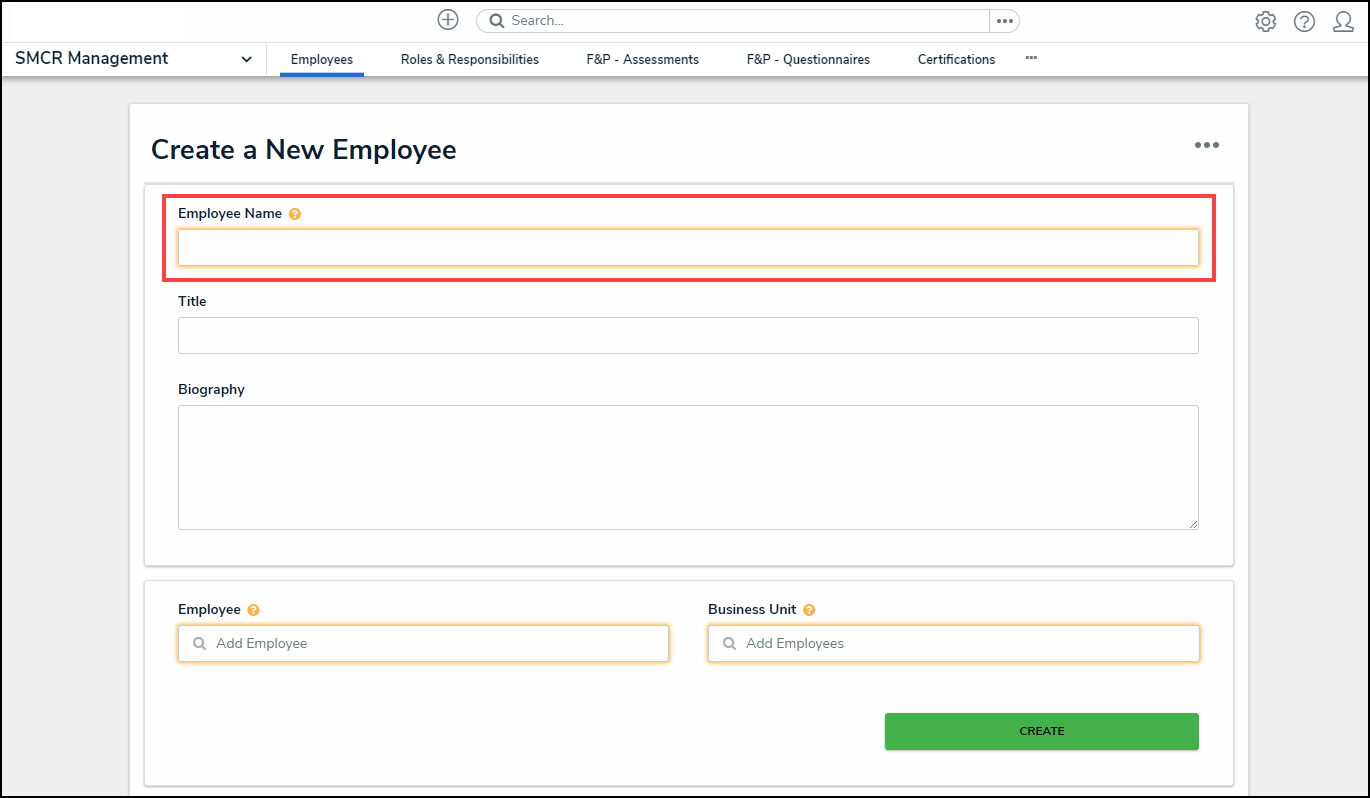This screenshot has height=798, width=1370.
Task: Click inside the Employee Name field
Action: coord(688,247)
